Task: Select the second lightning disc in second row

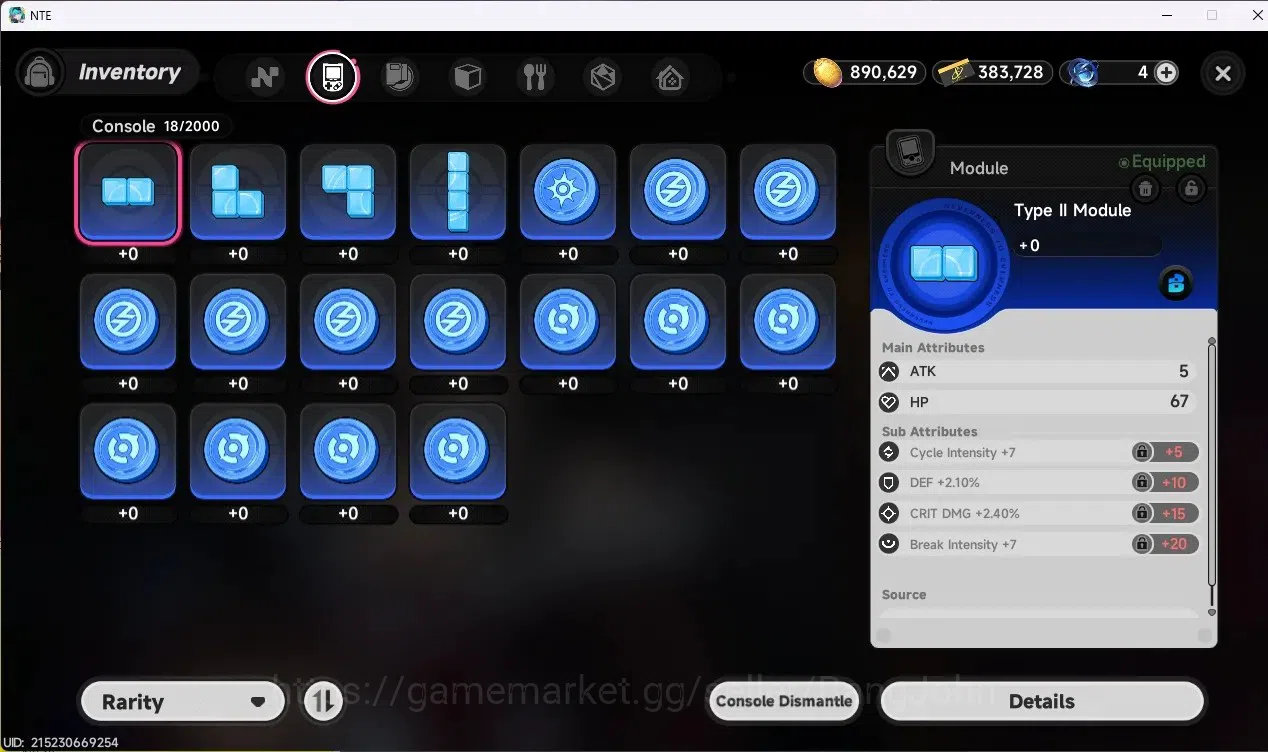Action: pyautogui.click(x=238, y=322)
